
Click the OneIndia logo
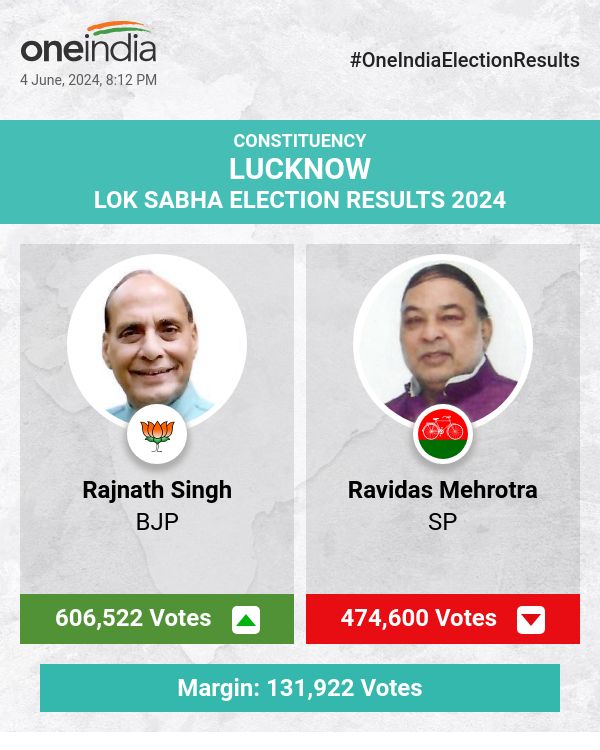(x=89, y=42)
